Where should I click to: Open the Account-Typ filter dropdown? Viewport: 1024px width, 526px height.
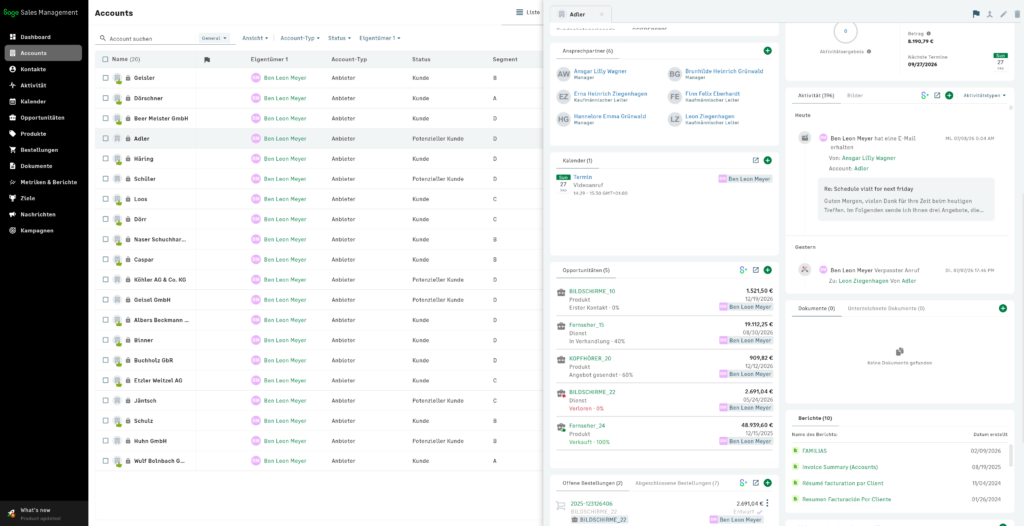(x=300, y=38)
